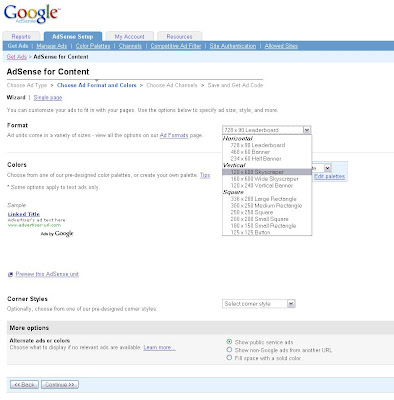Choose 336 x 280 Large Rectangle option

click(263, 199)
